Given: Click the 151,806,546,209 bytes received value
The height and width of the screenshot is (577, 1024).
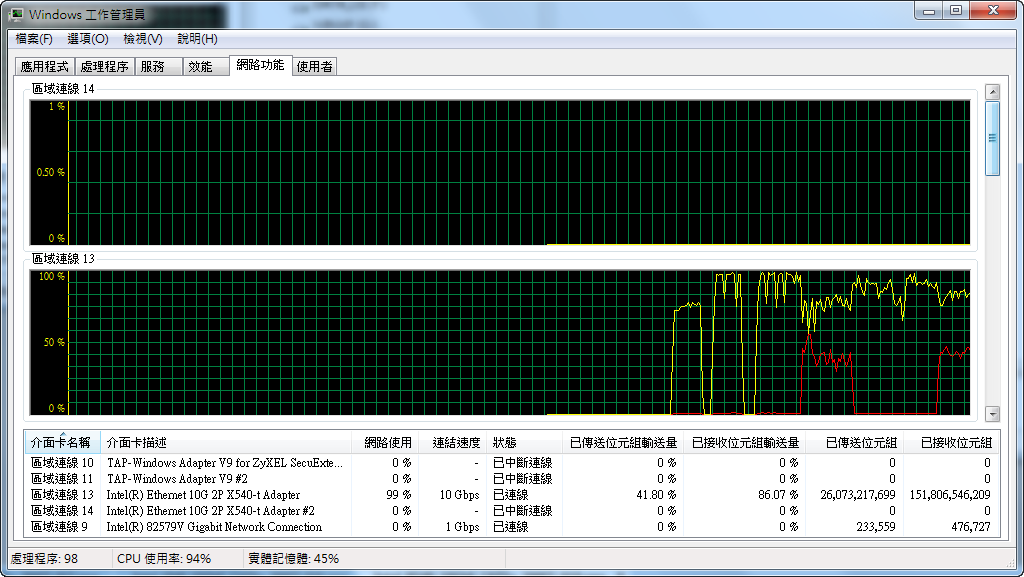Looking at the screenshot, I should tap(950, 495).
